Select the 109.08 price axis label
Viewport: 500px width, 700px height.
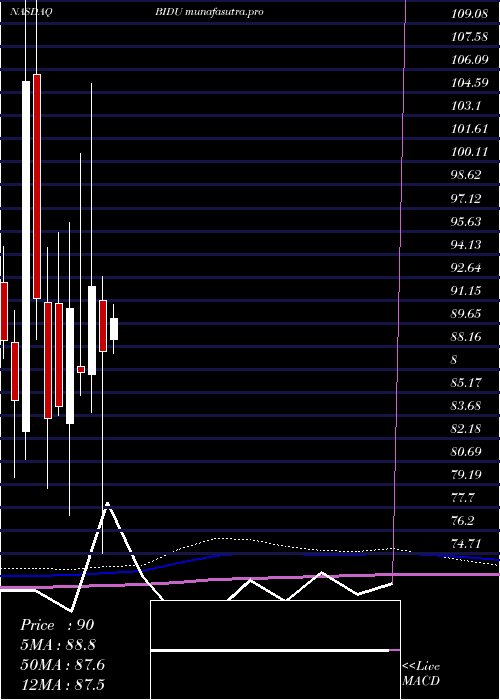(x=469, y=14)
